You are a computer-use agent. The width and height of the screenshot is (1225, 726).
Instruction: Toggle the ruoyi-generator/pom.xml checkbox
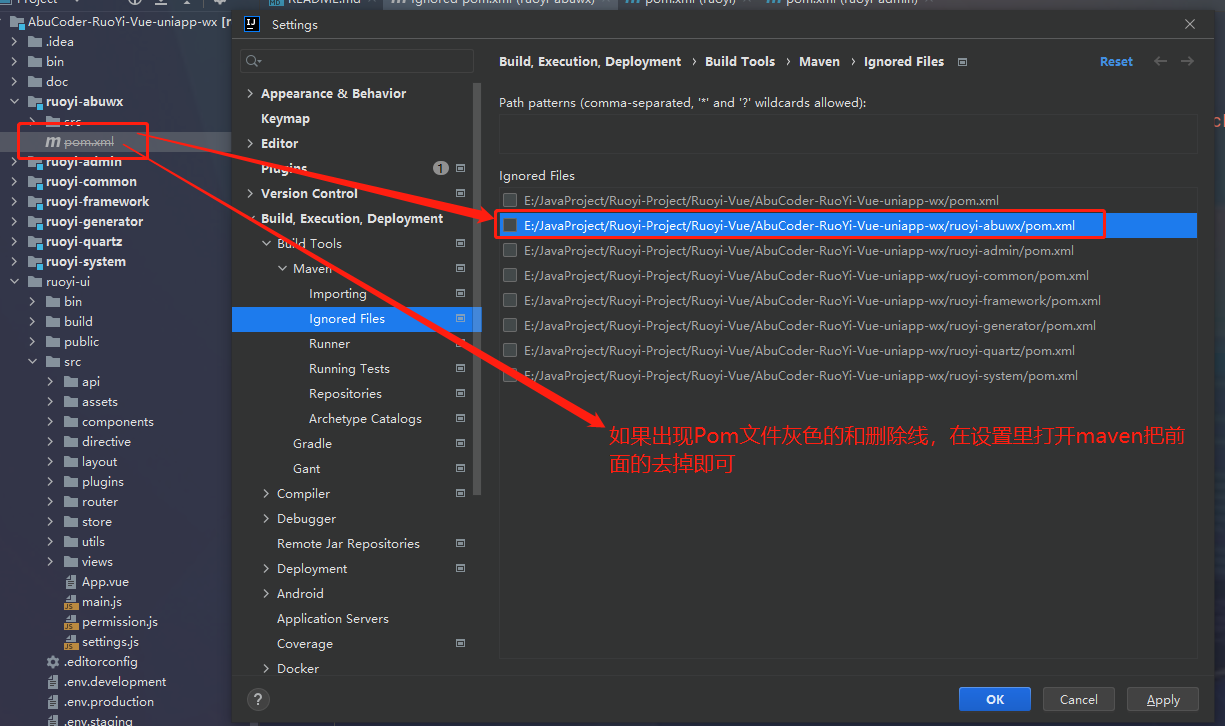[x=511, y=325]
